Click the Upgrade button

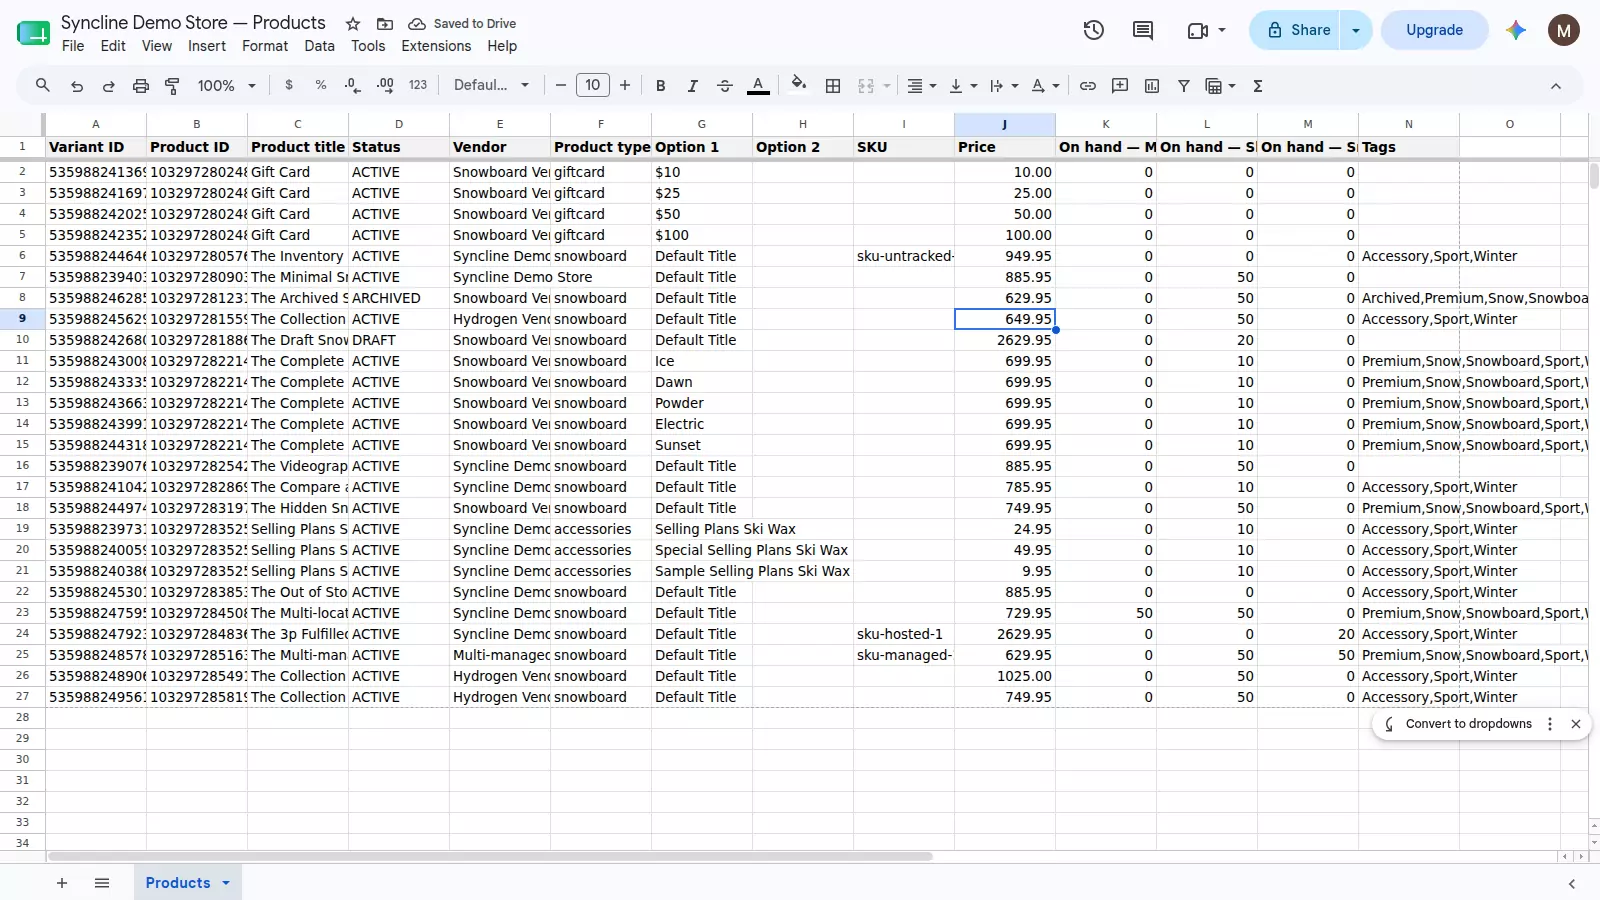point(1434,30)
